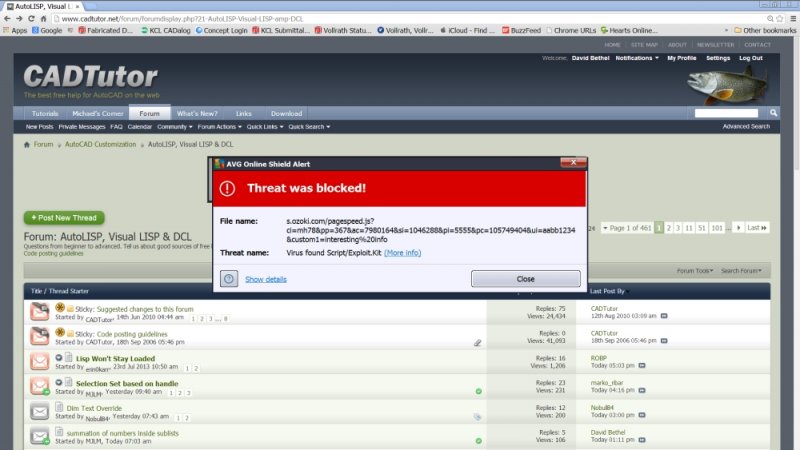Click the Post New Thread button
The width and height of the screenshot is (800, 450).
click(x=64, y=218)
